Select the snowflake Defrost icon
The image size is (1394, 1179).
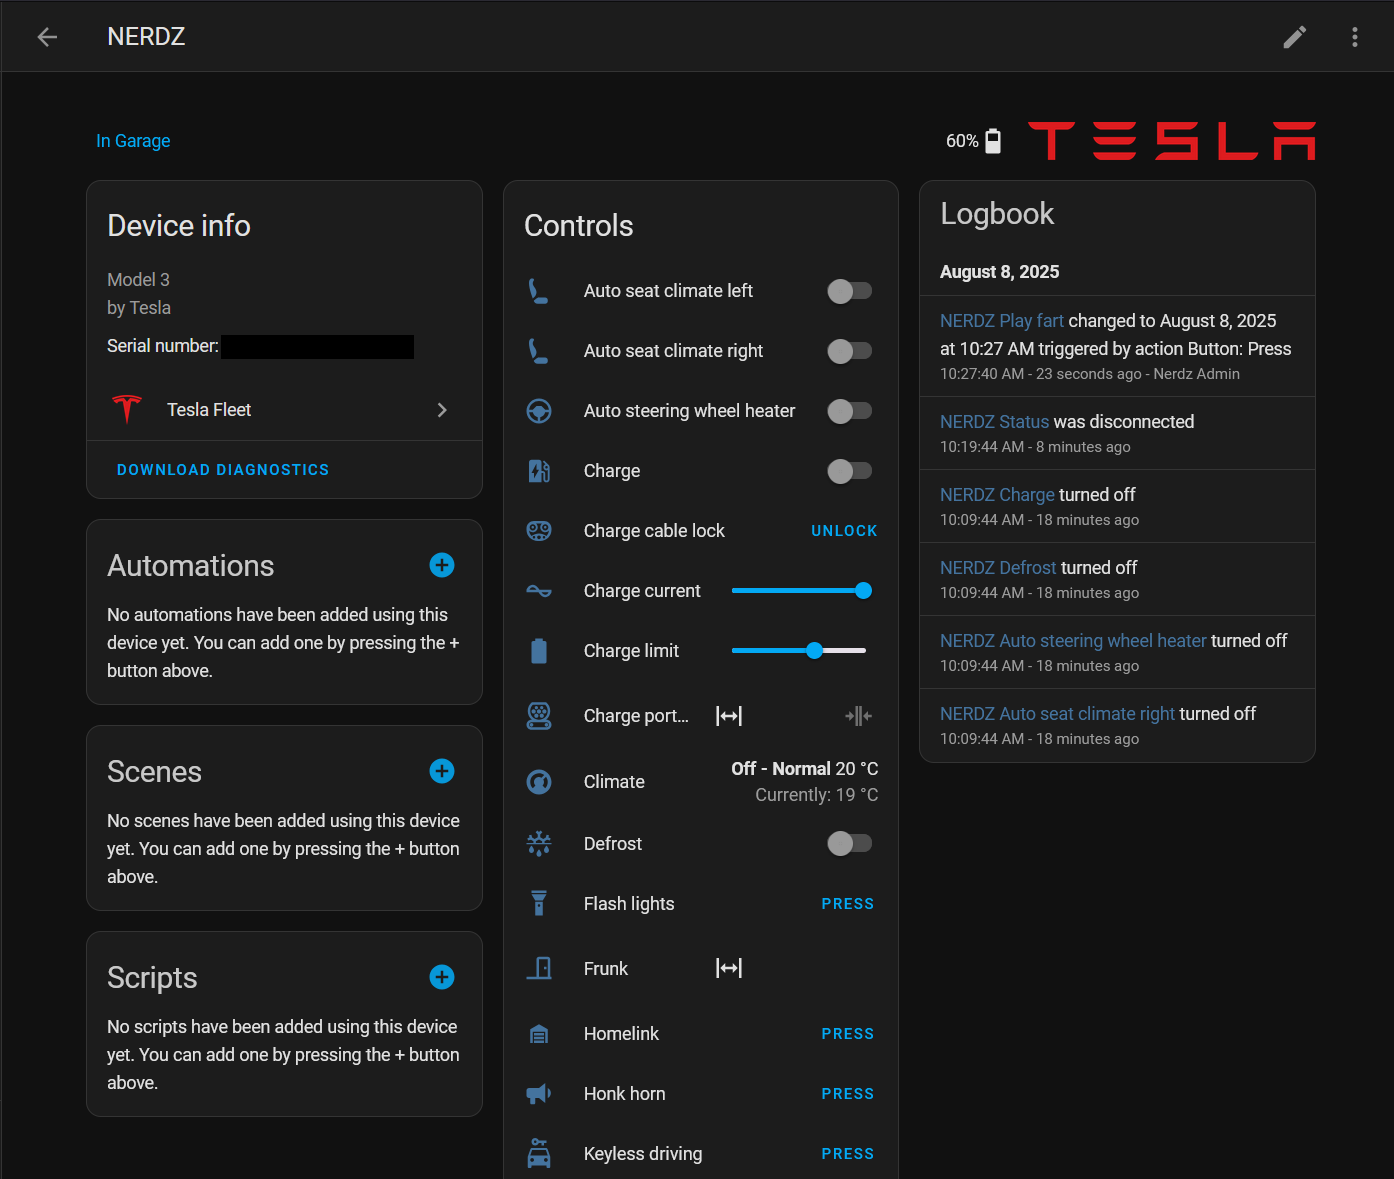pos(540,843)
